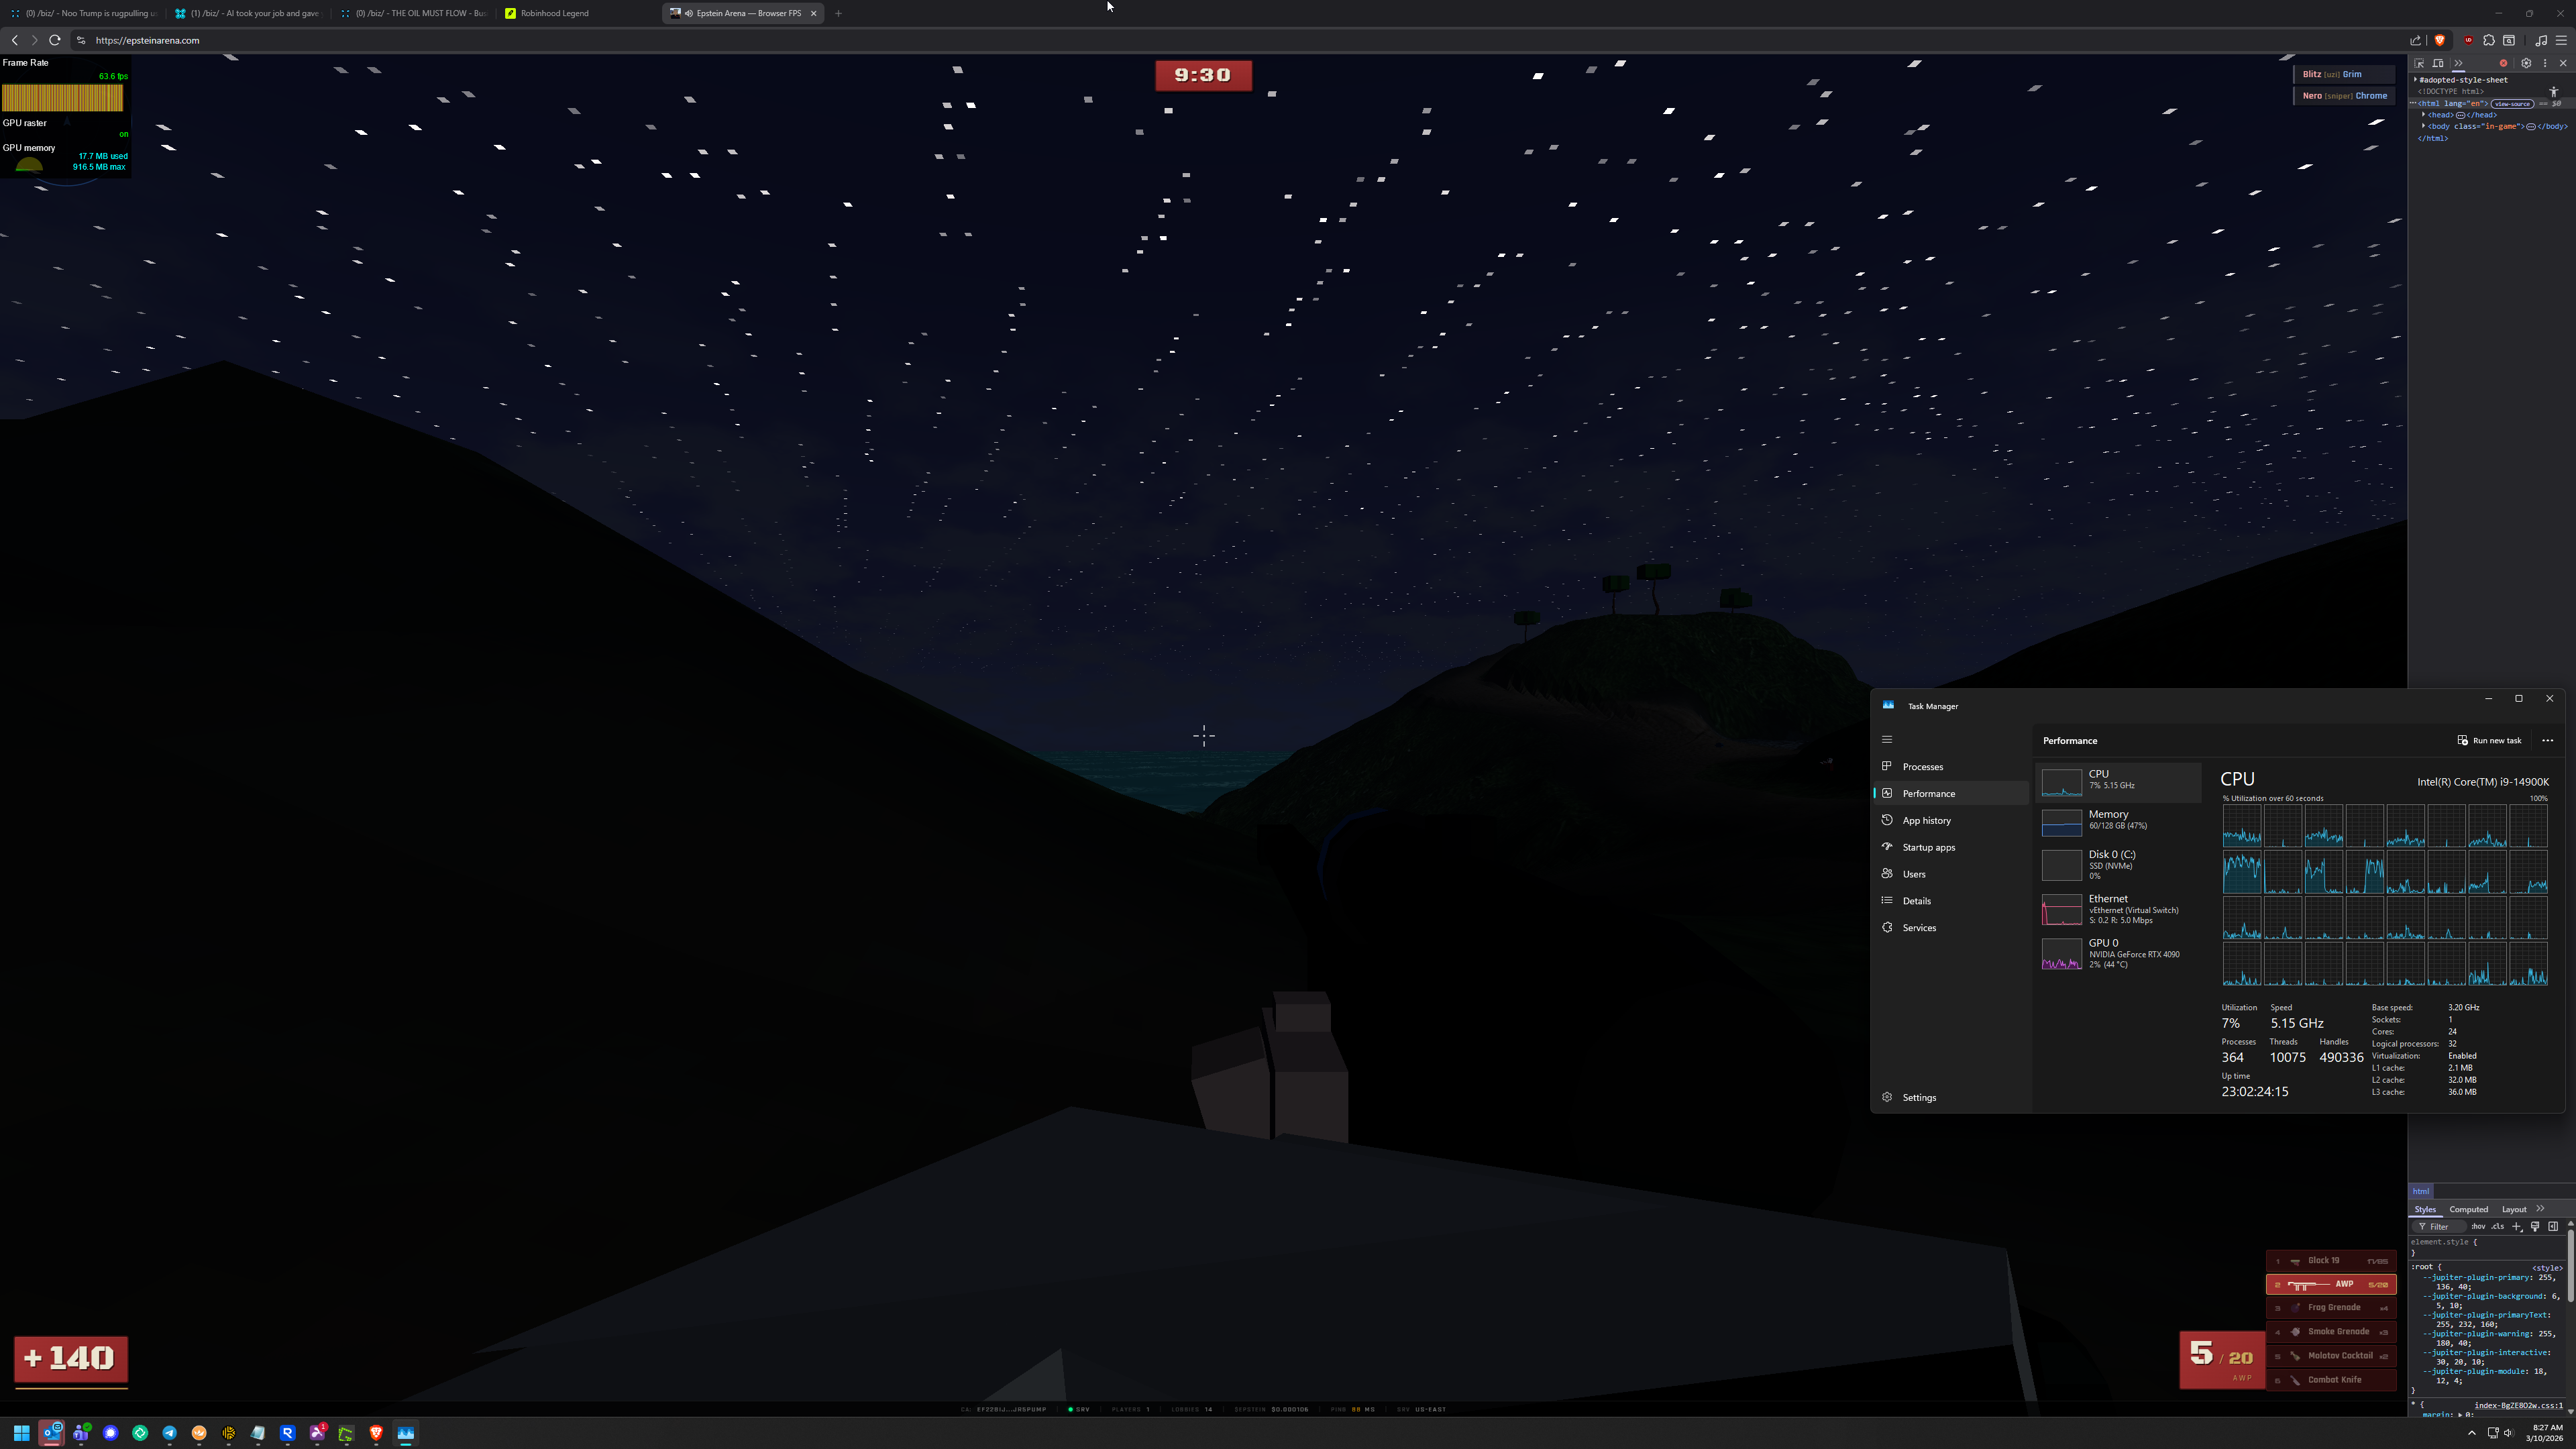Screen dimensions: 2576x1449
Task: Open the browser extensions puzzle icon
Action: click(2489, 40)
